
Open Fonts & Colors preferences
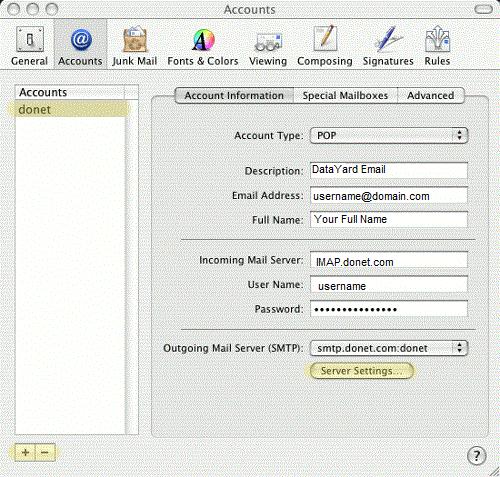point(203,46)
